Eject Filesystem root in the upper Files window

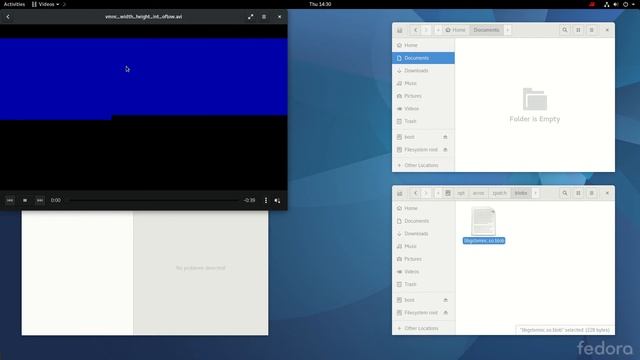click(x=445, y=150)
